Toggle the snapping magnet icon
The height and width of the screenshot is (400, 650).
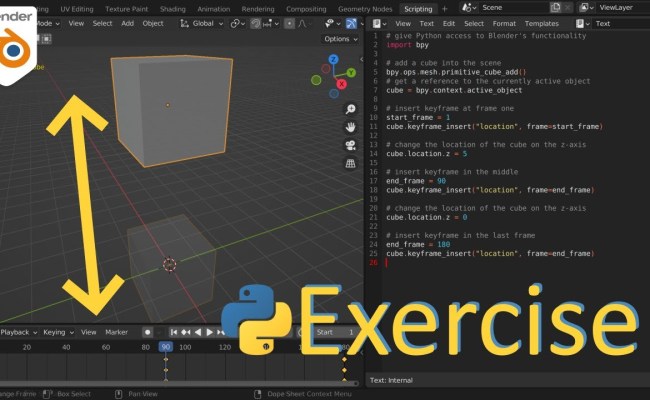(x=255, y=24)
